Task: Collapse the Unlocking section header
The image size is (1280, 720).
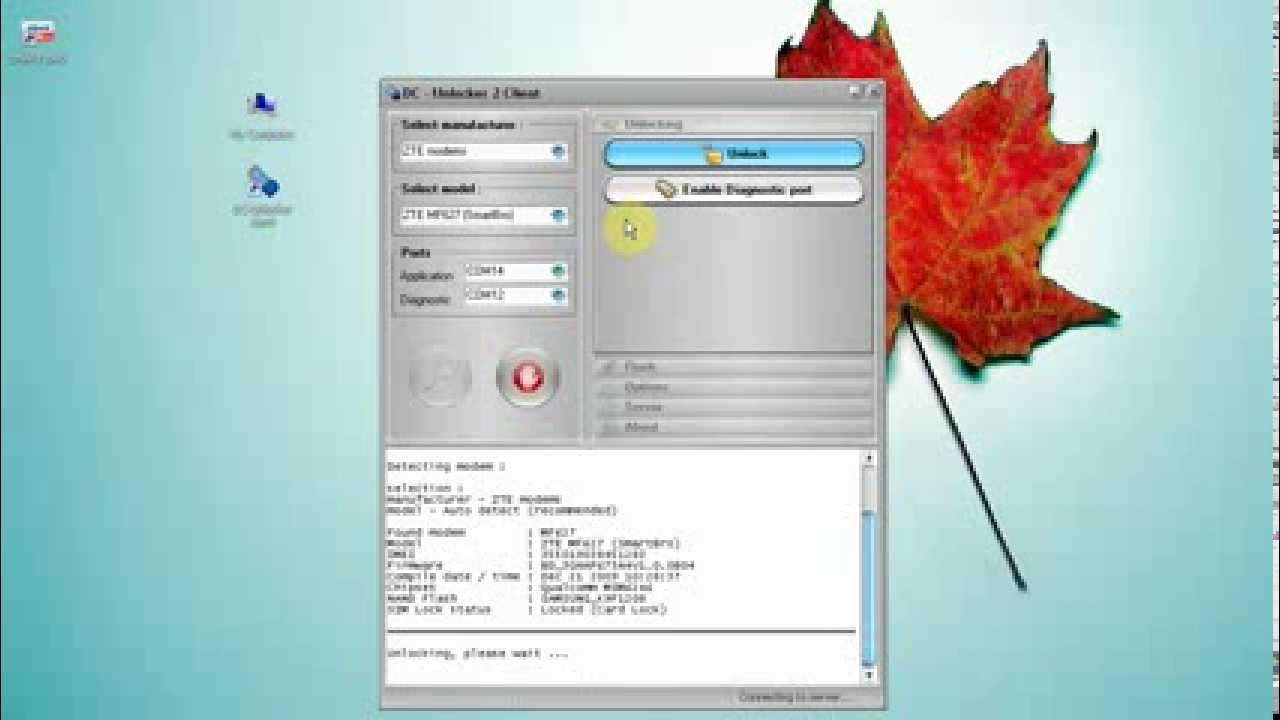Action: pos(734,124)
